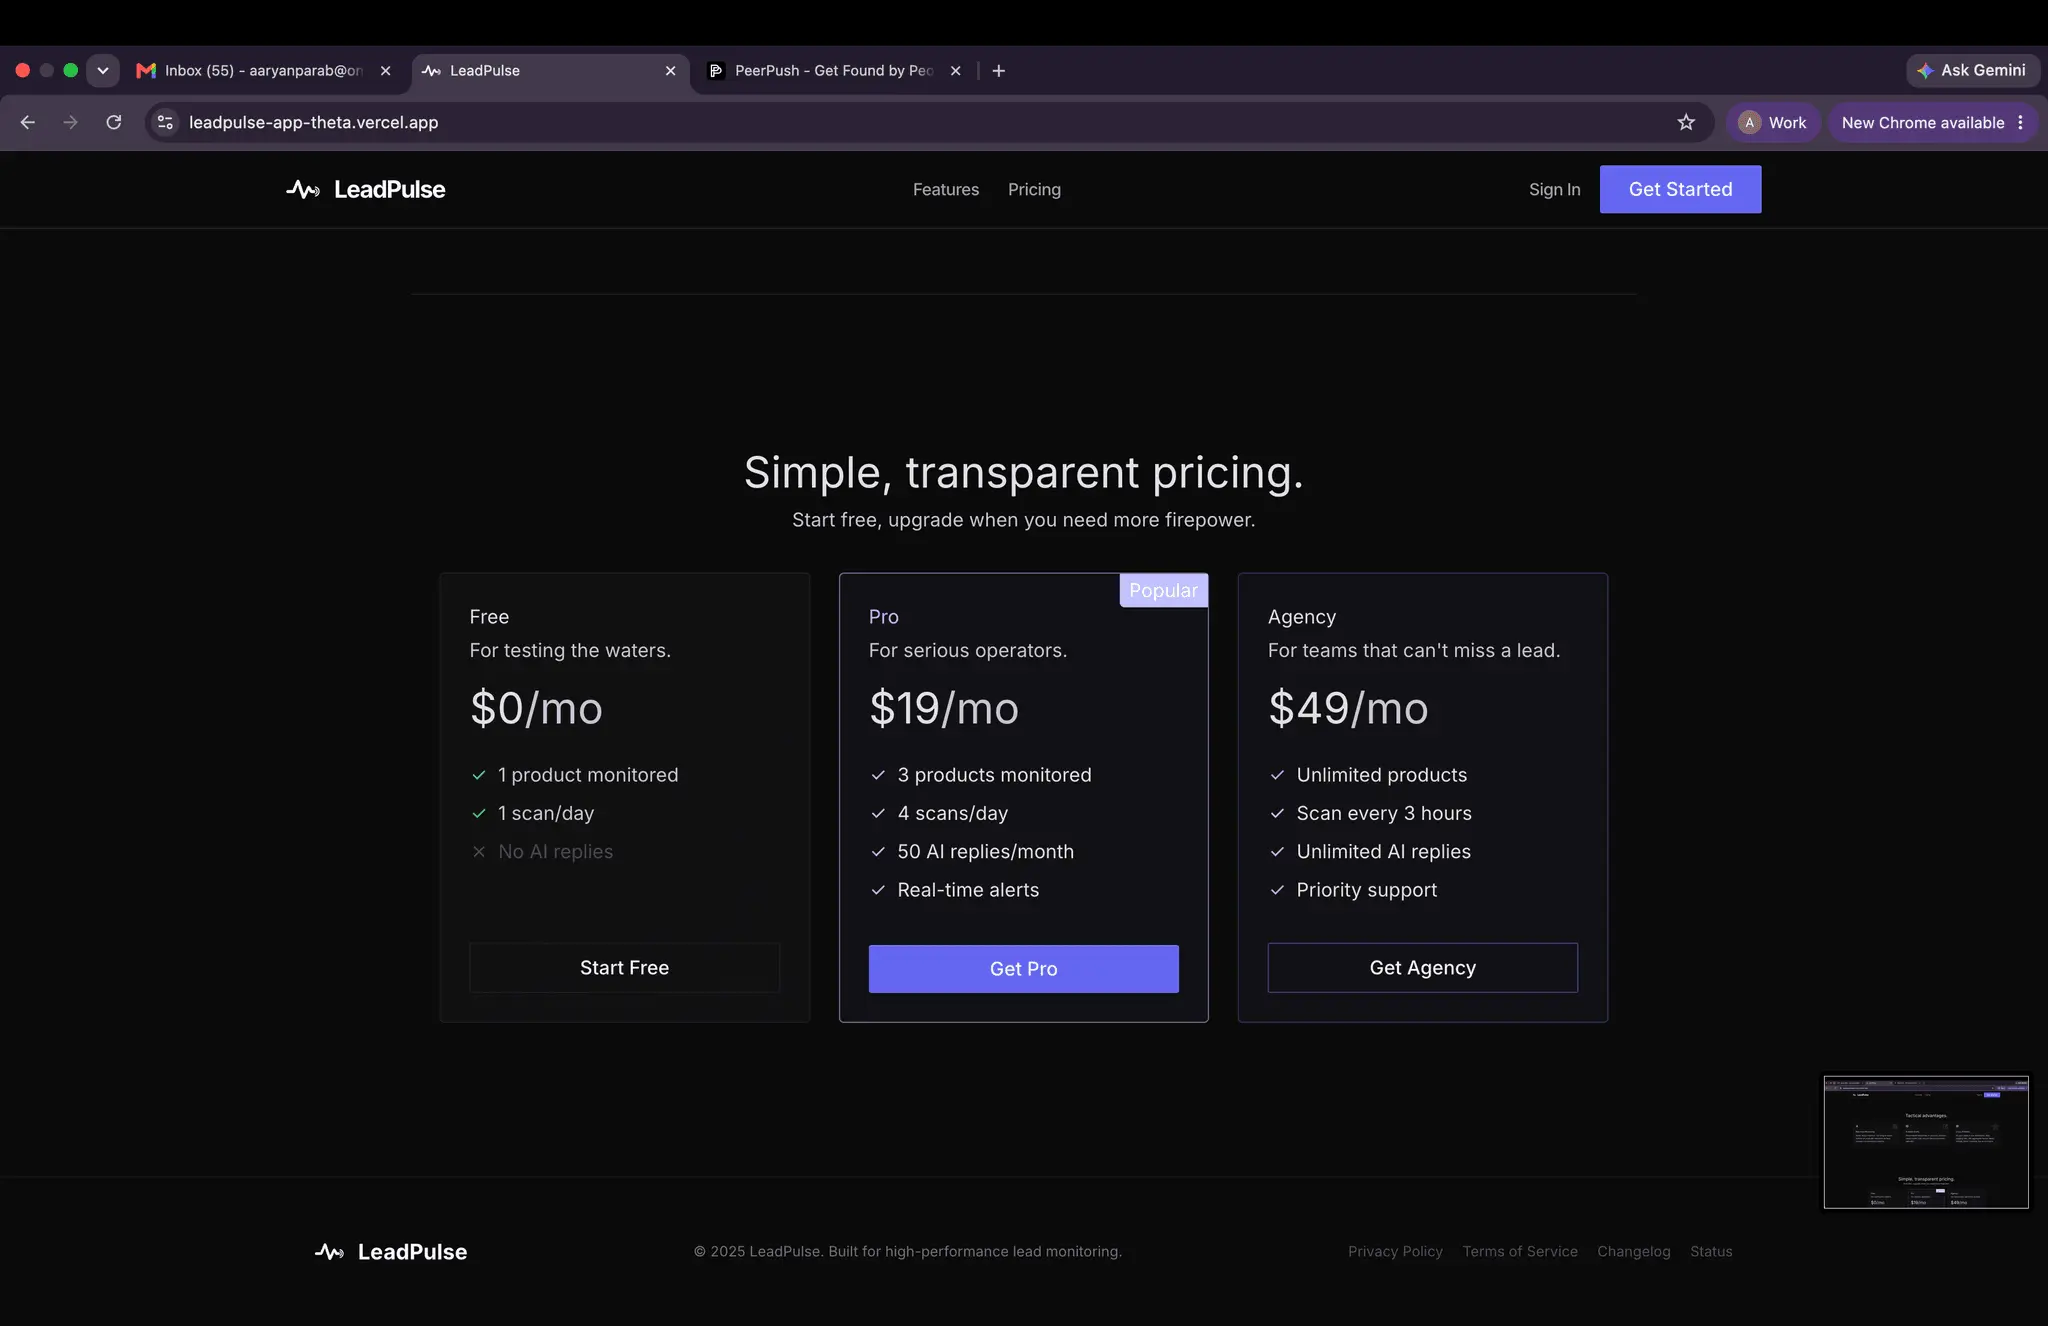Reload the LeadPulse page
This screenshot has height=1326, width=2048.
click(114, 122)
